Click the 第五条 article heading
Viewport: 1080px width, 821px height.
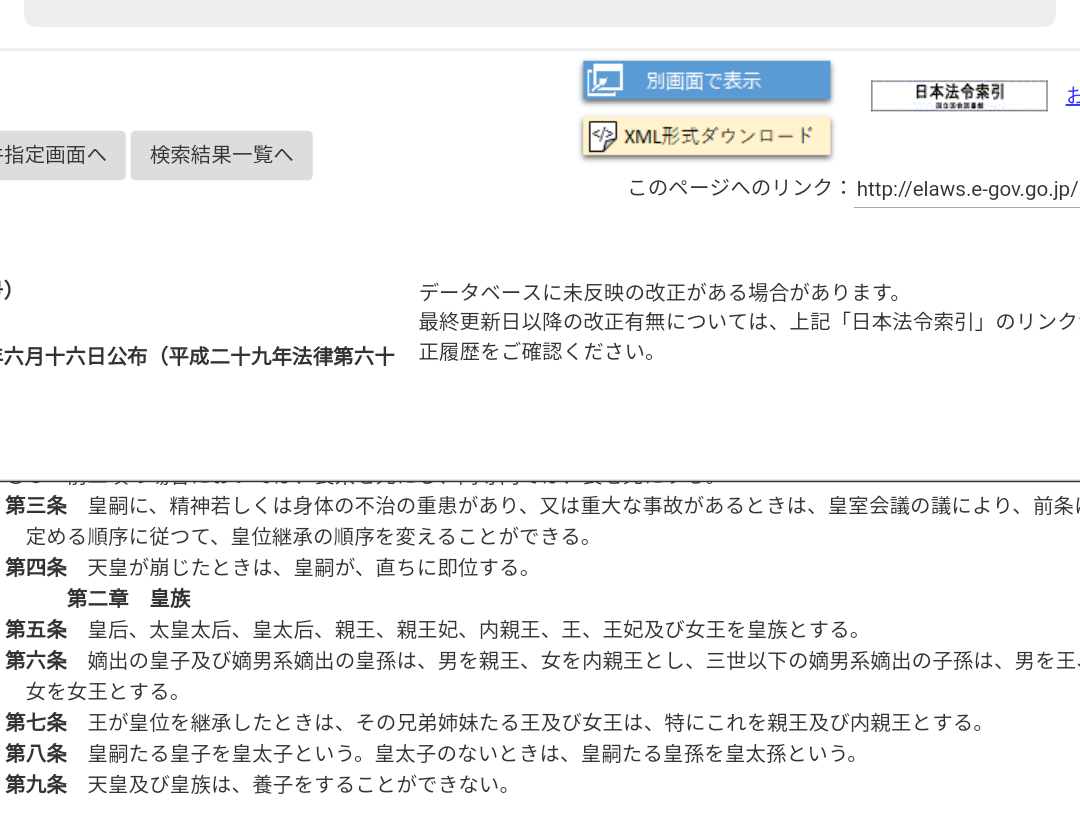pos(37,630)
